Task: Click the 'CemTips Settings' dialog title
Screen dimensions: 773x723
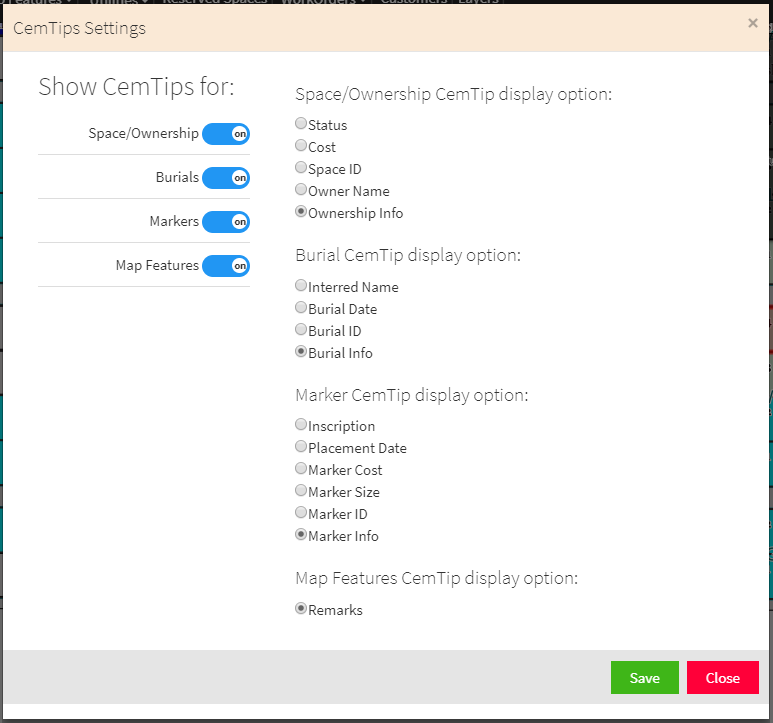Action: pyautogui.click(x=79, y=29)
